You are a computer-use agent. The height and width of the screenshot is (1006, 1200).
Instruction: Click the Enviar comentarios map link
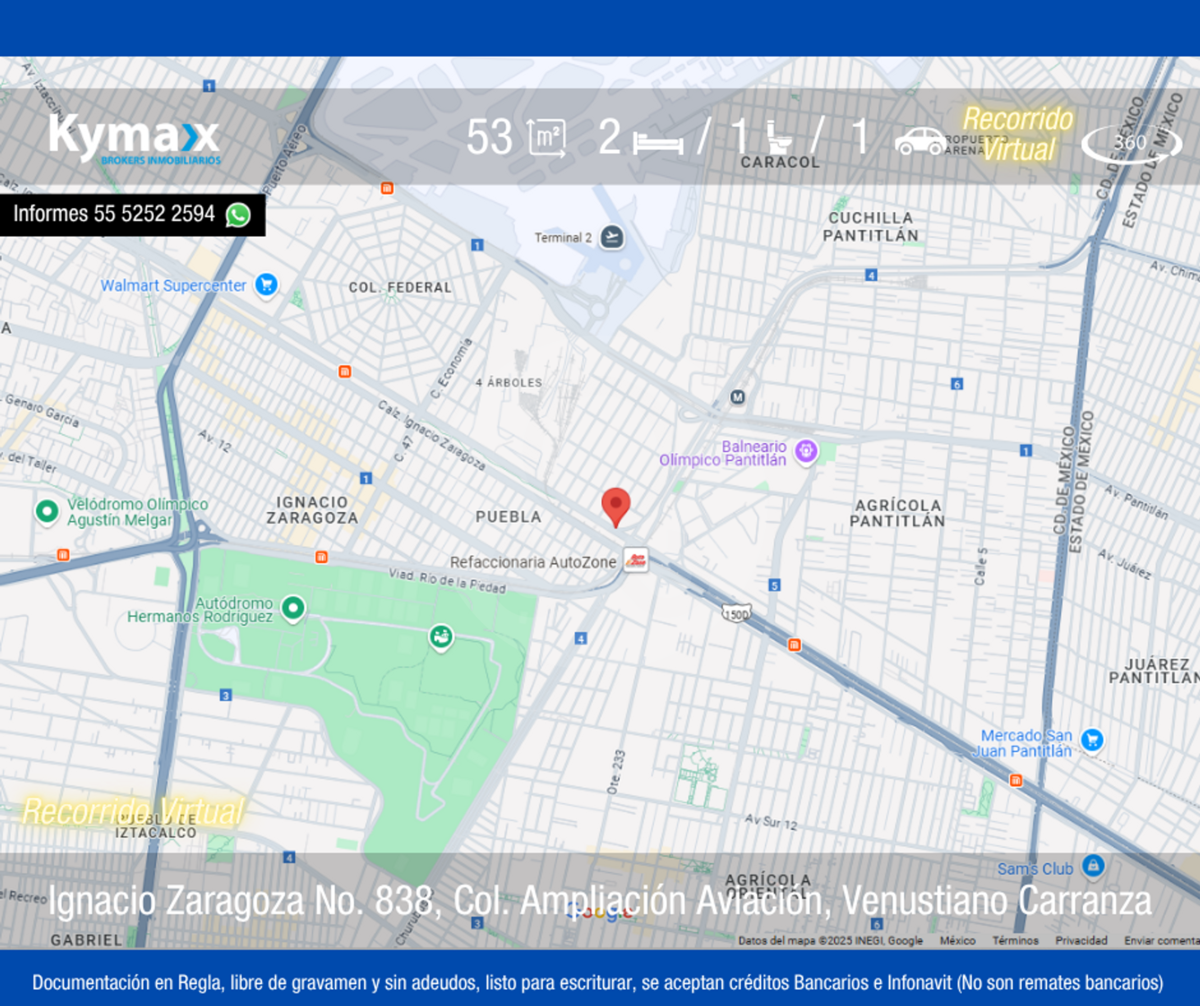1161,941
